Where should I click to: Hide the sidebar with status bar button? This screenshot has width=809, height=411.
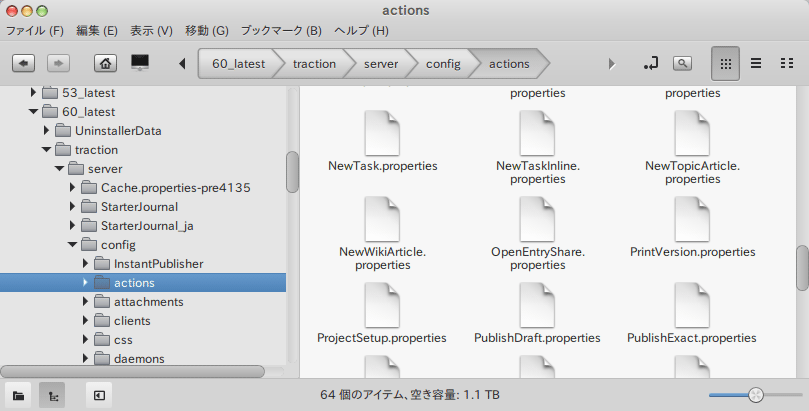click(x=99, y=395)
